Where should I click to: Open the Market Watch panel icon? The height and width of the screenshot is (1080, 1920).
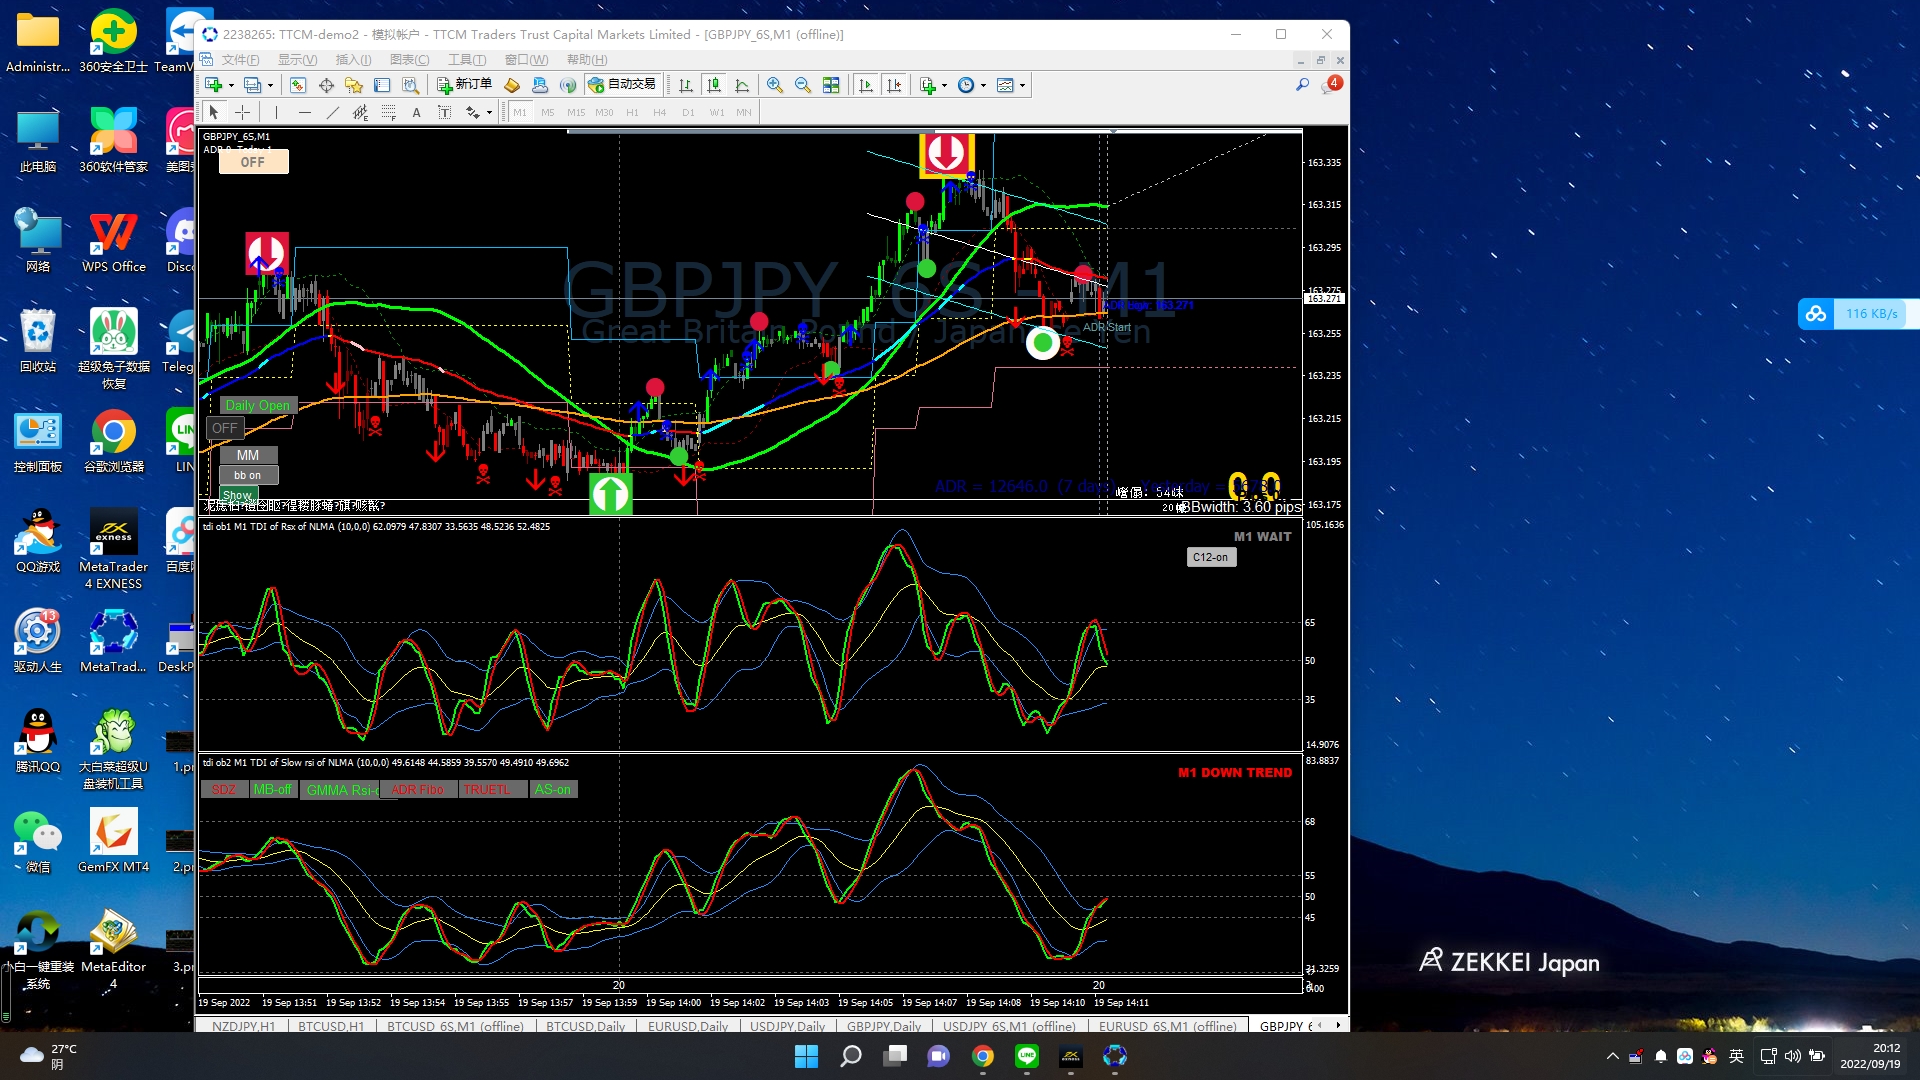[x=298, y=85]
